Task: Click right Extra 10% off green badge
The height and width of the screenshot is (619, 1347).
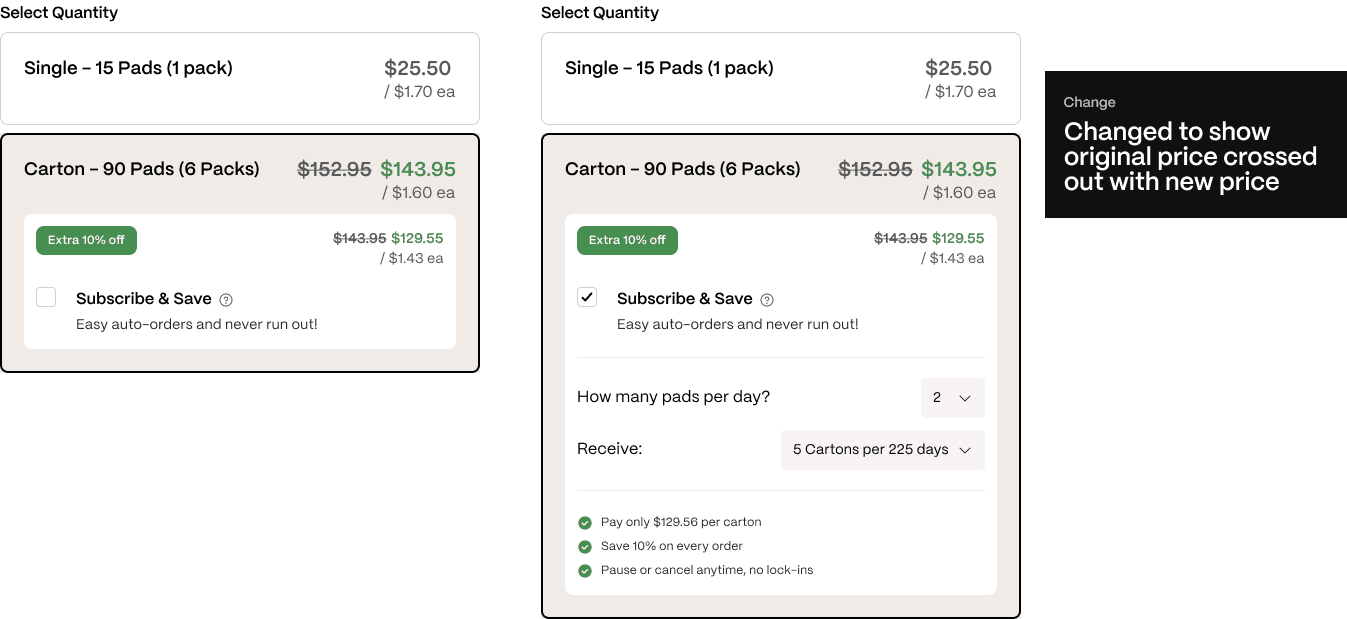Action: tap(628, 240)
